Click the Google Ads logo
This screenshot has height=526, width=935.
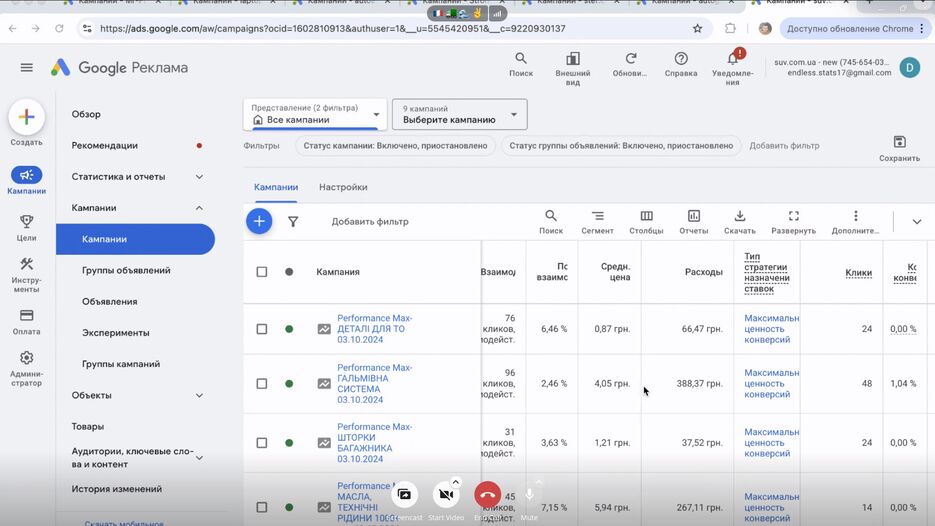pos(60,67)
